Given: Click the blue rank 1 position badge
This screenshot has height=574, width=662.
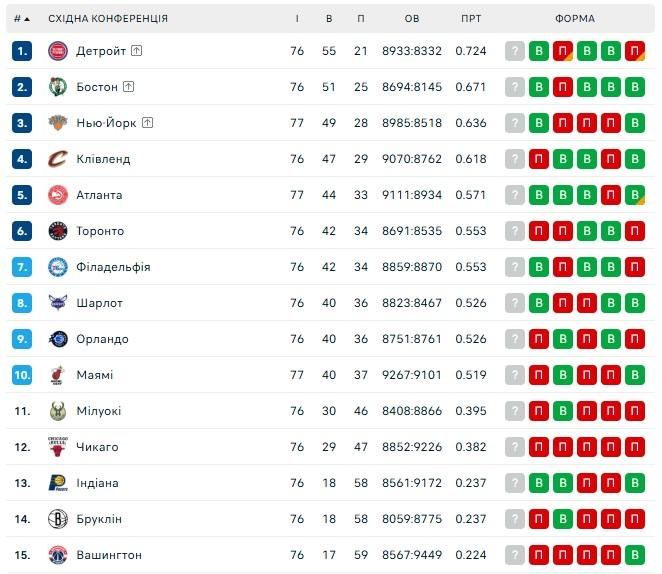Looking at the screenshot, I should 22,51.
